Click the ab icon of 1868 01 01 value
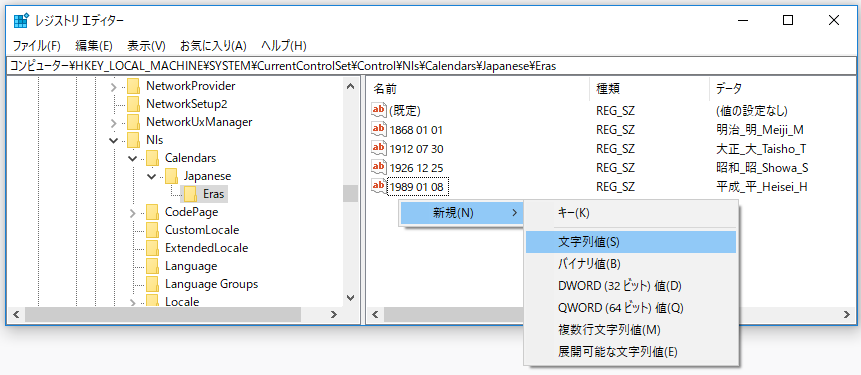This screenshot has width=861, height=375. (379, 130)
